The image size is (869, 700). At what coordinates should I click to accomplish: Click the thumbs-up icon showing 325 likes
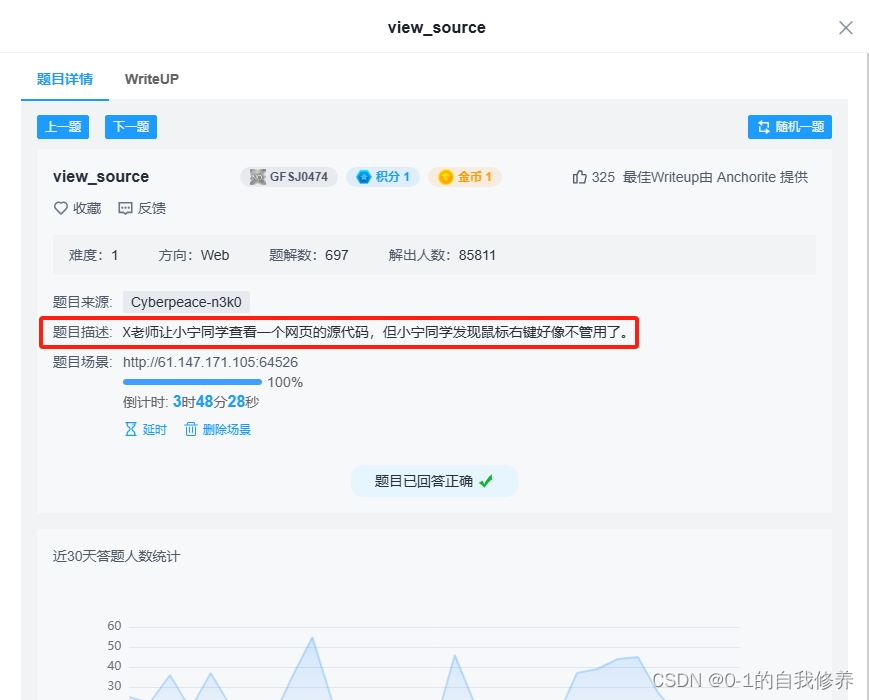(x=581, y=176)
